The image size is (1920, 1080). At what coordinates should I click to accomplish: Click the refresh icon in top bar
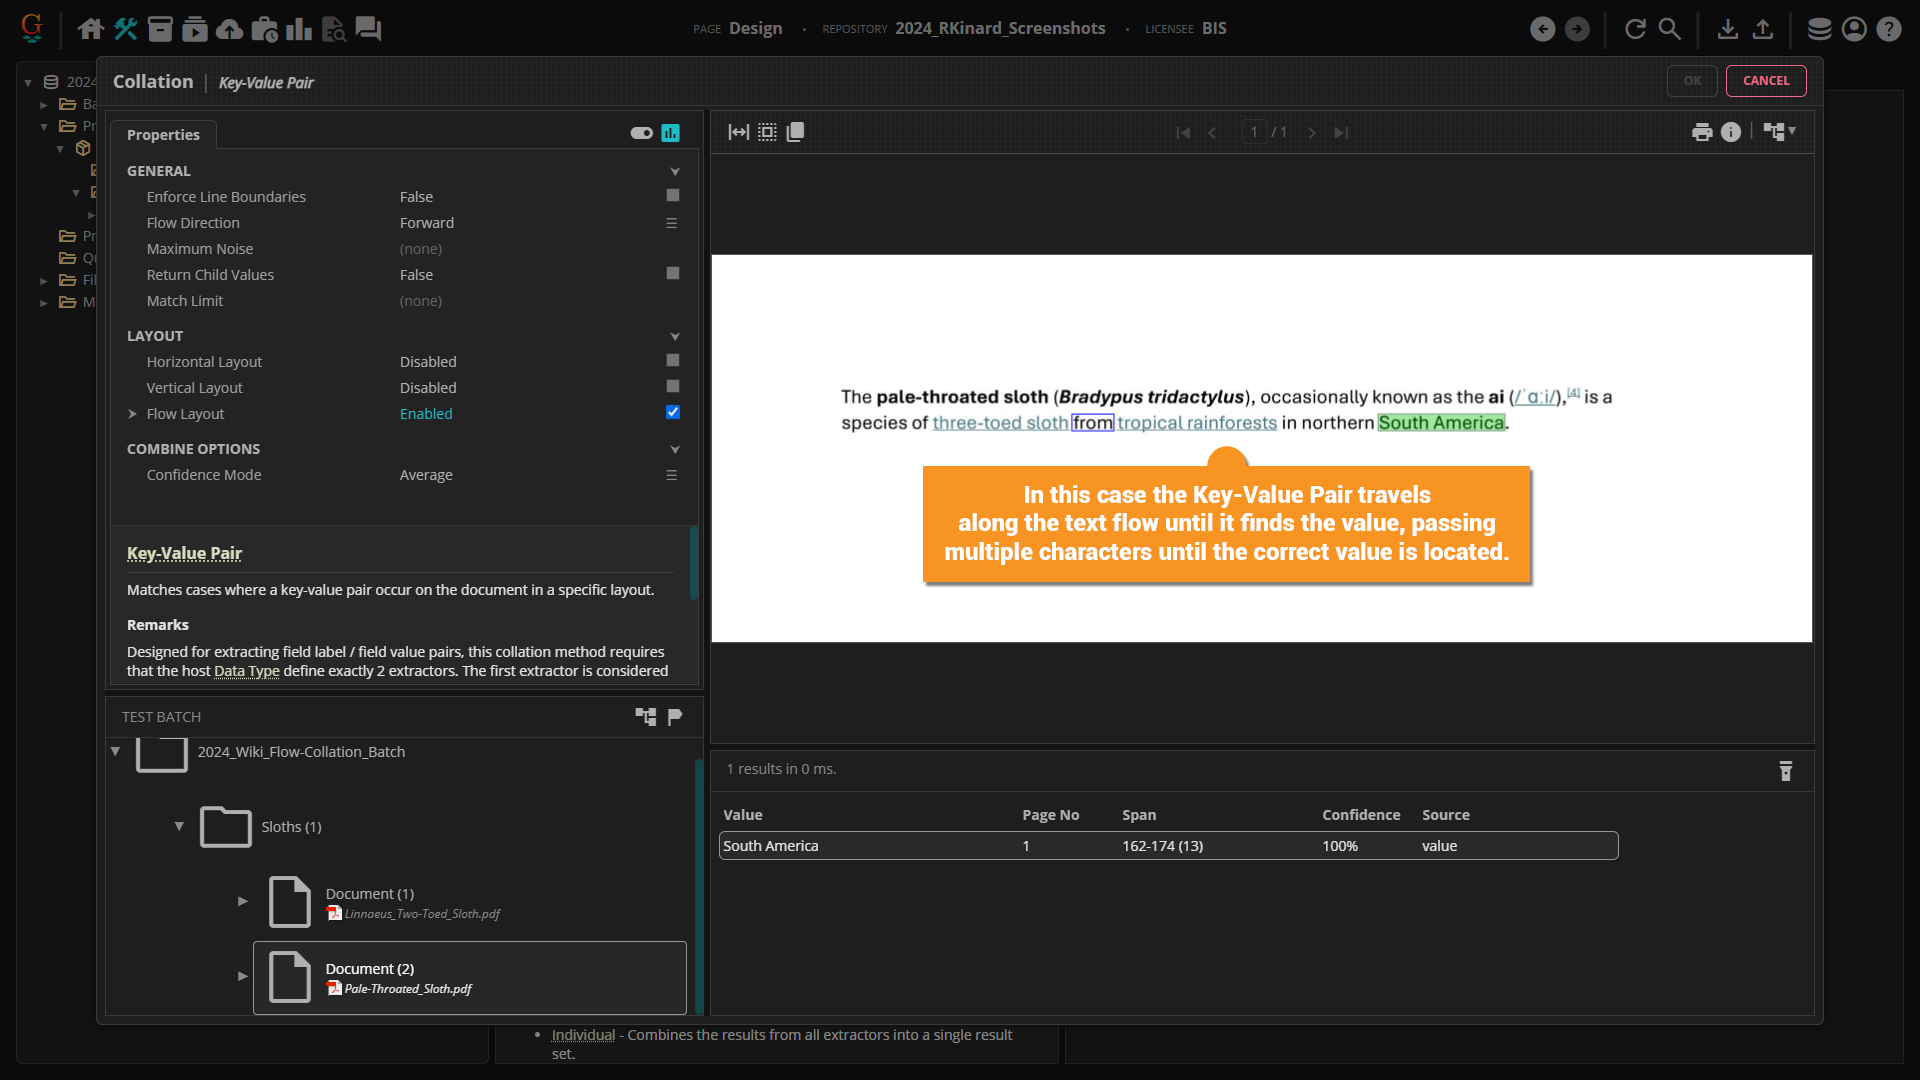[1635, 29]
